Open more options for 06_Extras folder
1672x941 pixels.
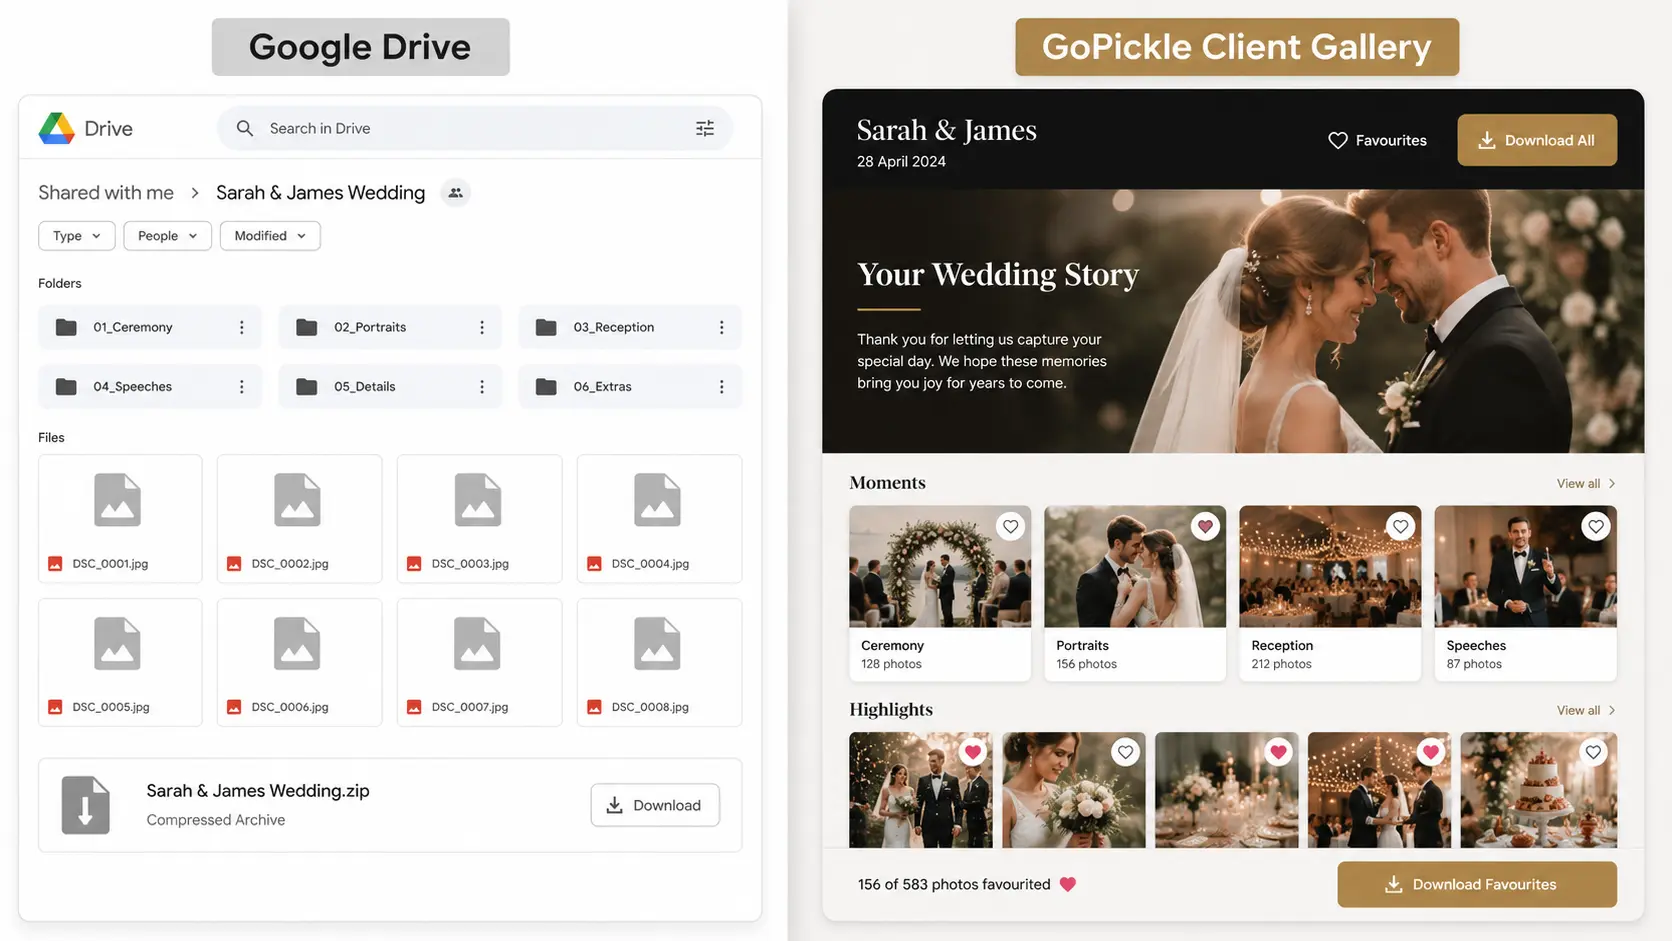(721, 386)
